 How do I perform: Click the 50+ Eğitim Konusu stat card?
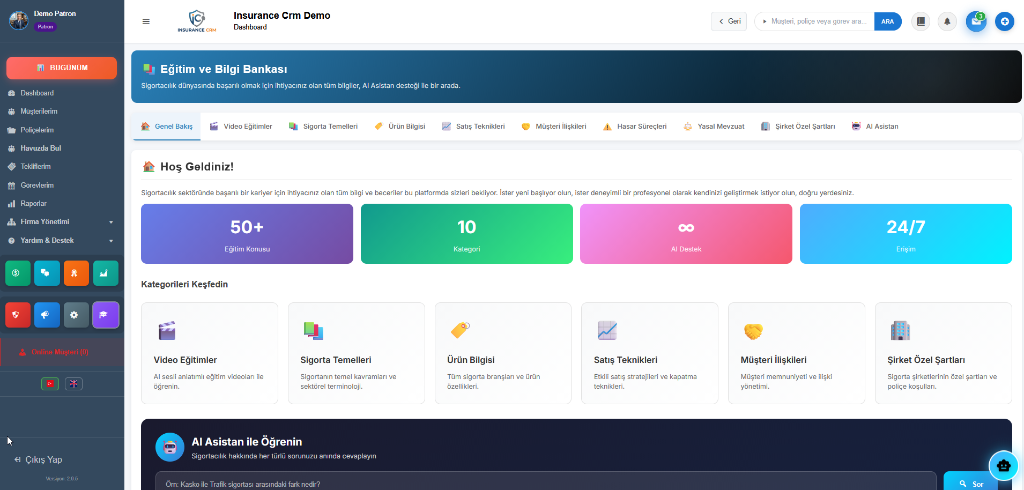click(x=247, y=234)
